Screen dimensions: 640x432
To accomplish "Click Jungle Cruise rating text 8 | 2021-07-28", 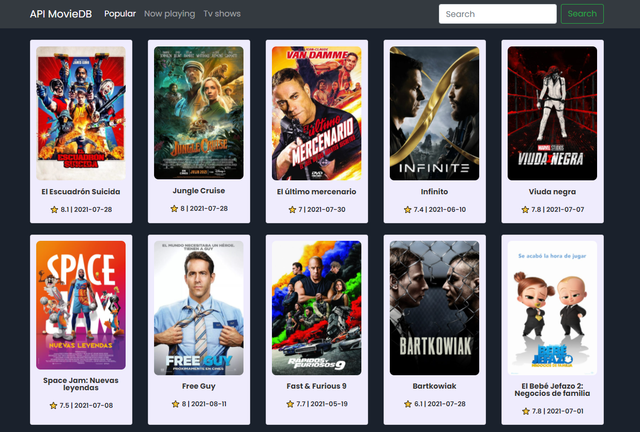I will click(204, 209).
